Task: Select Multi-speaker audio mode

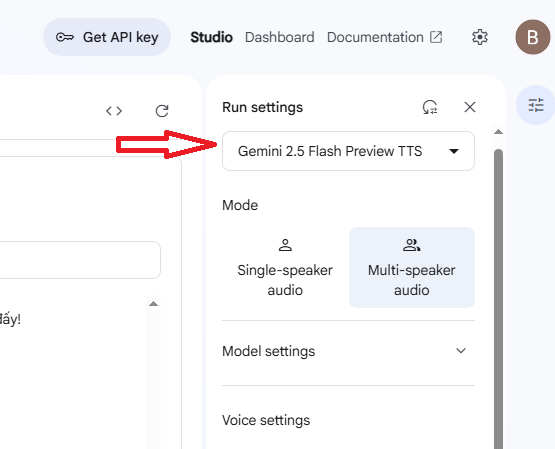Action: tap(412, 267)
